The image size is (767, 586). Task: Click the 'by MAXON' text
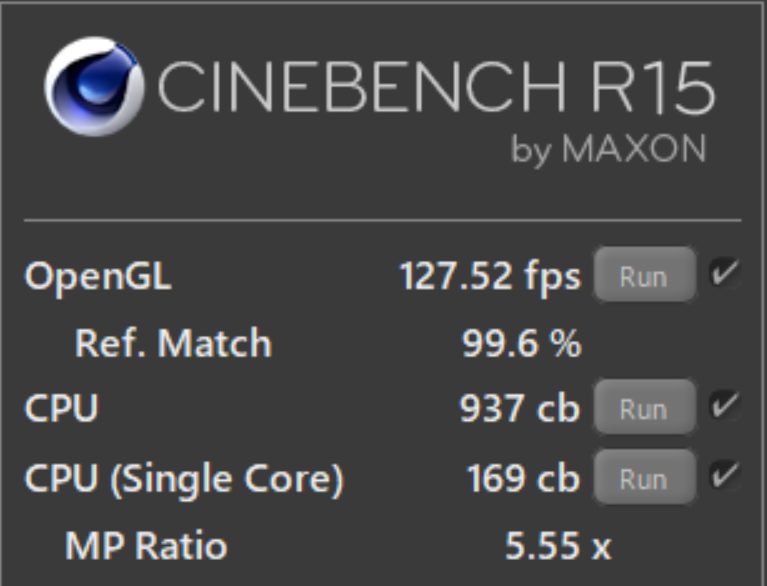(608, 149)
